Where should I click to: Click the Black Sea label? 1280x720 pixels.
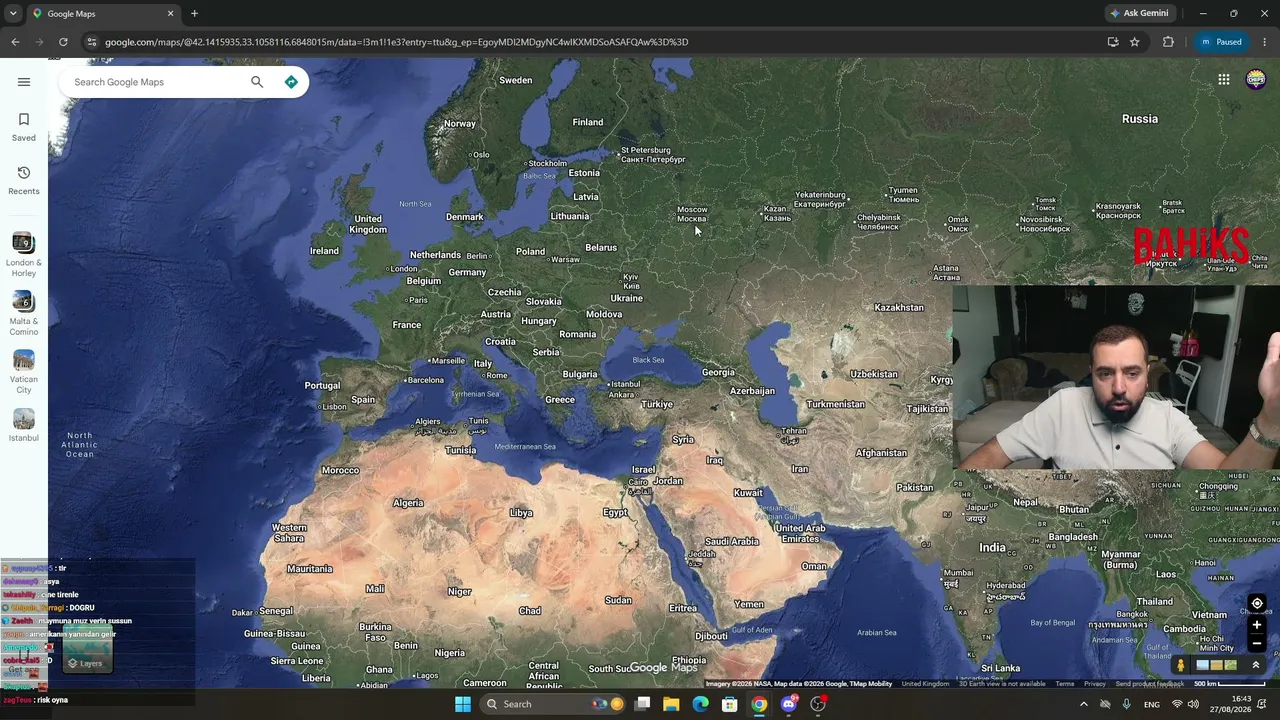coord(648,360)
